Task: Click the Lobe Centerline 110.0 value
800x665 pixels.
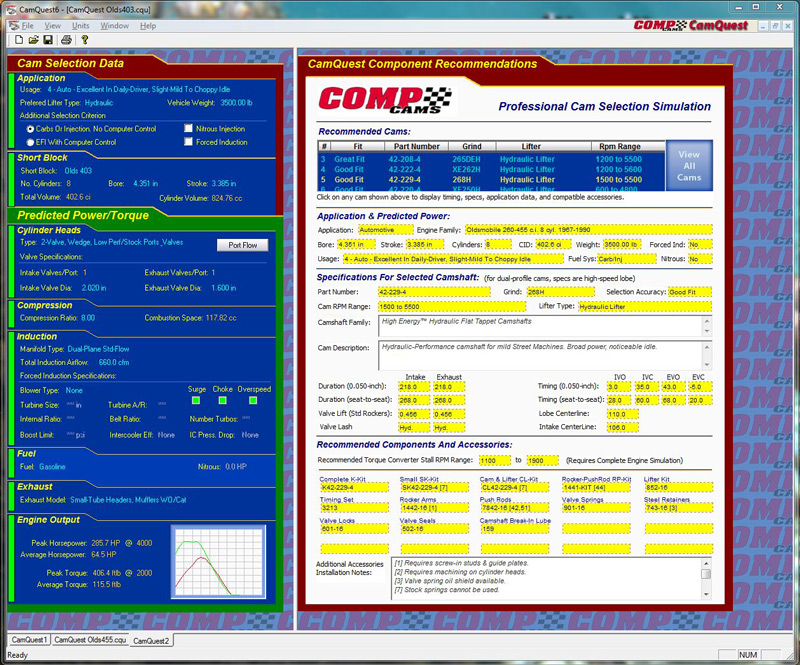Action: point(622,414)
